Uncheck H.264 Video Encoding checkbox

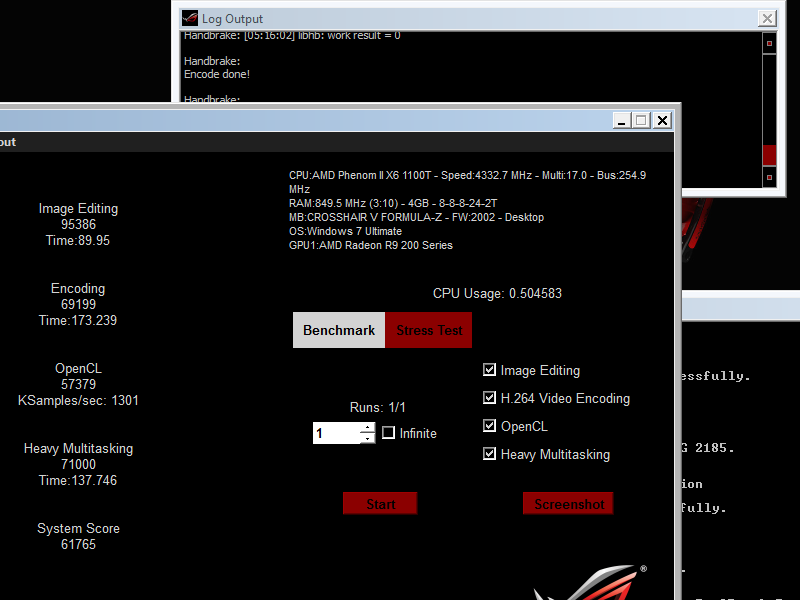[489, 398]
